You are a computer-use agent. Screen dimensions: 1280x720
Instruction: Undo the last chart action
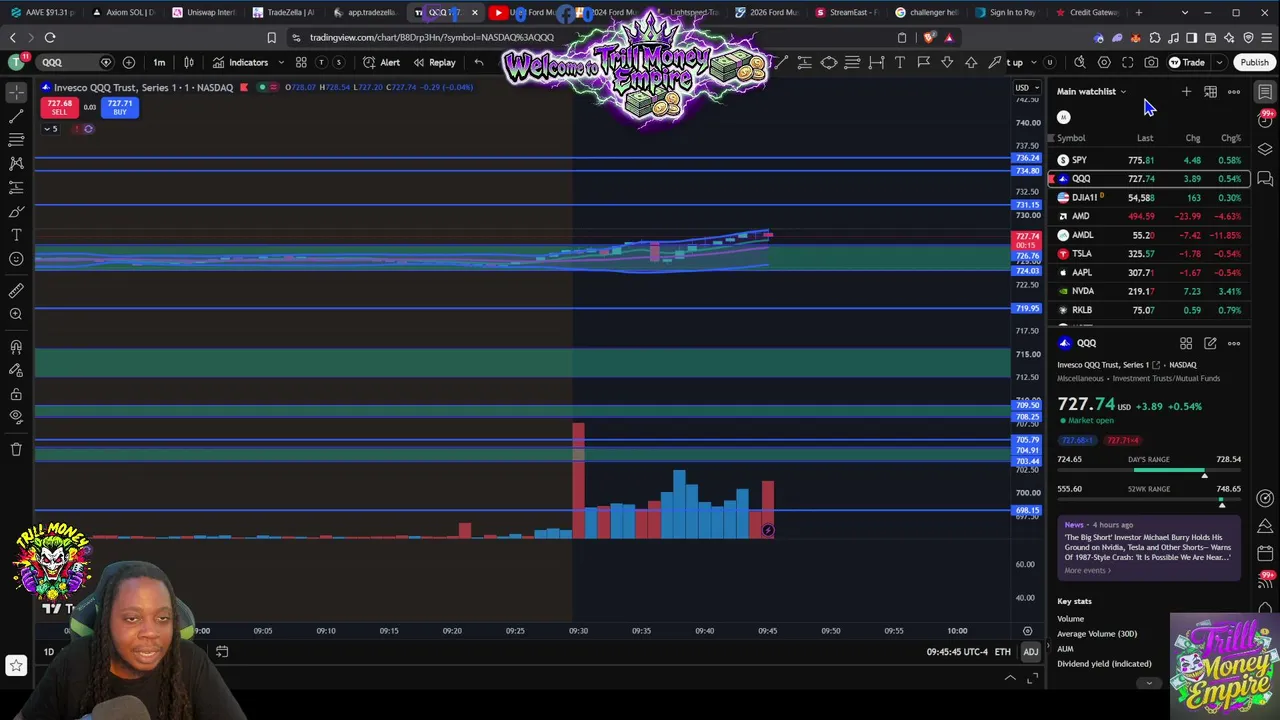(x=479, y=62)
